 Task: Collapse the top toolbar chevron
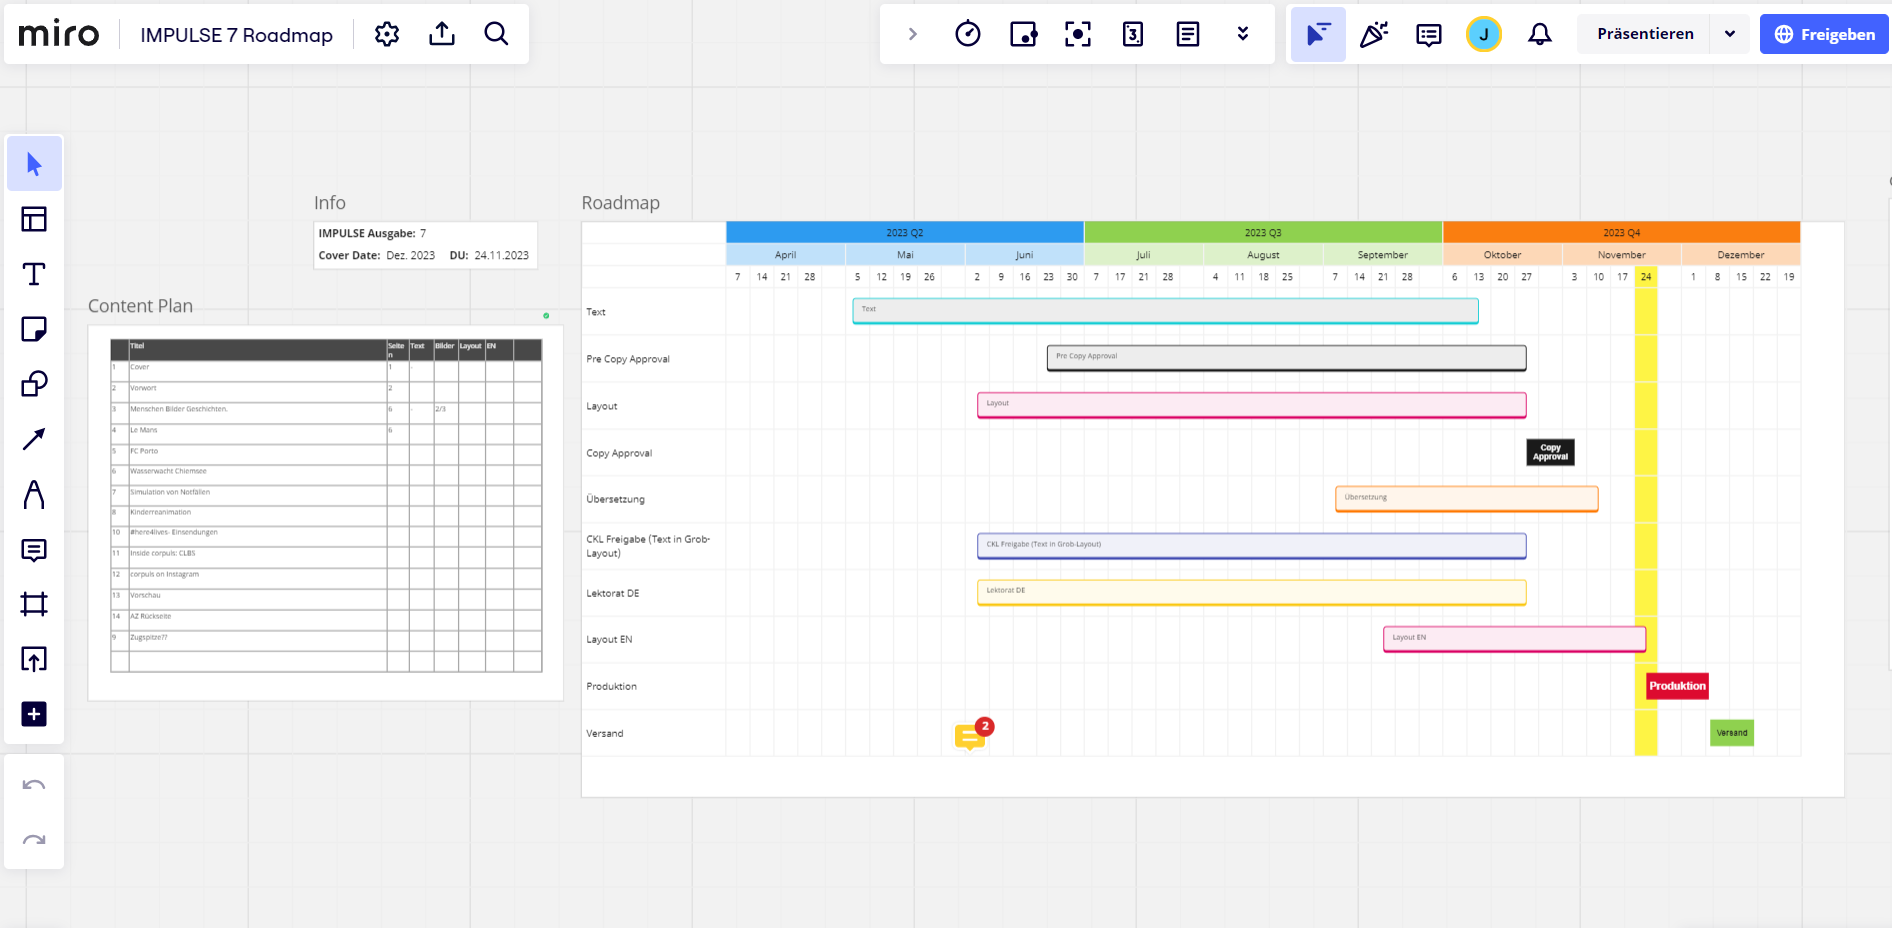(912, 34)
